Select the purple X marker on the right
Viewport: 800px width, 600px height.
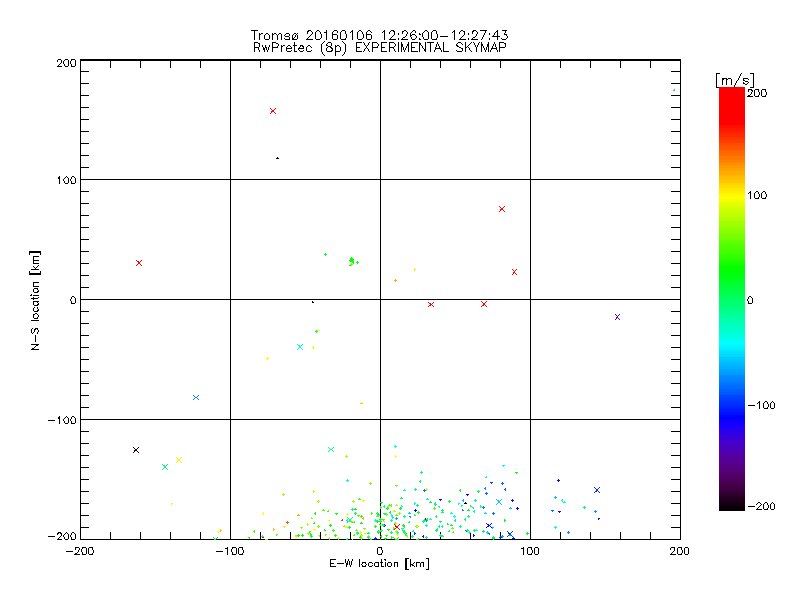tap(617, 317)
